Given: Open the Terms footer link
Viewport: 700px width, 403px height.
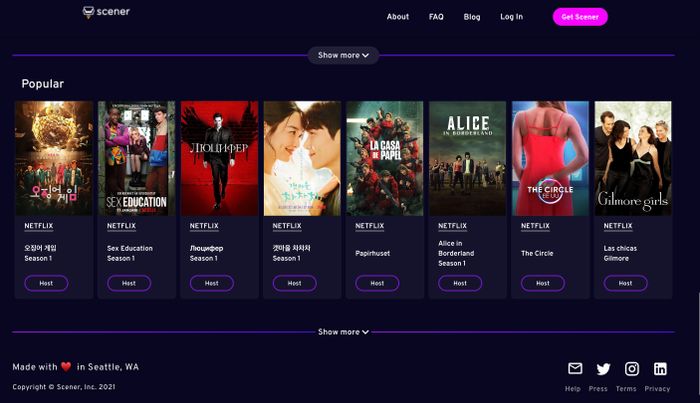Looking at the screenshot, I should point(626,389).
